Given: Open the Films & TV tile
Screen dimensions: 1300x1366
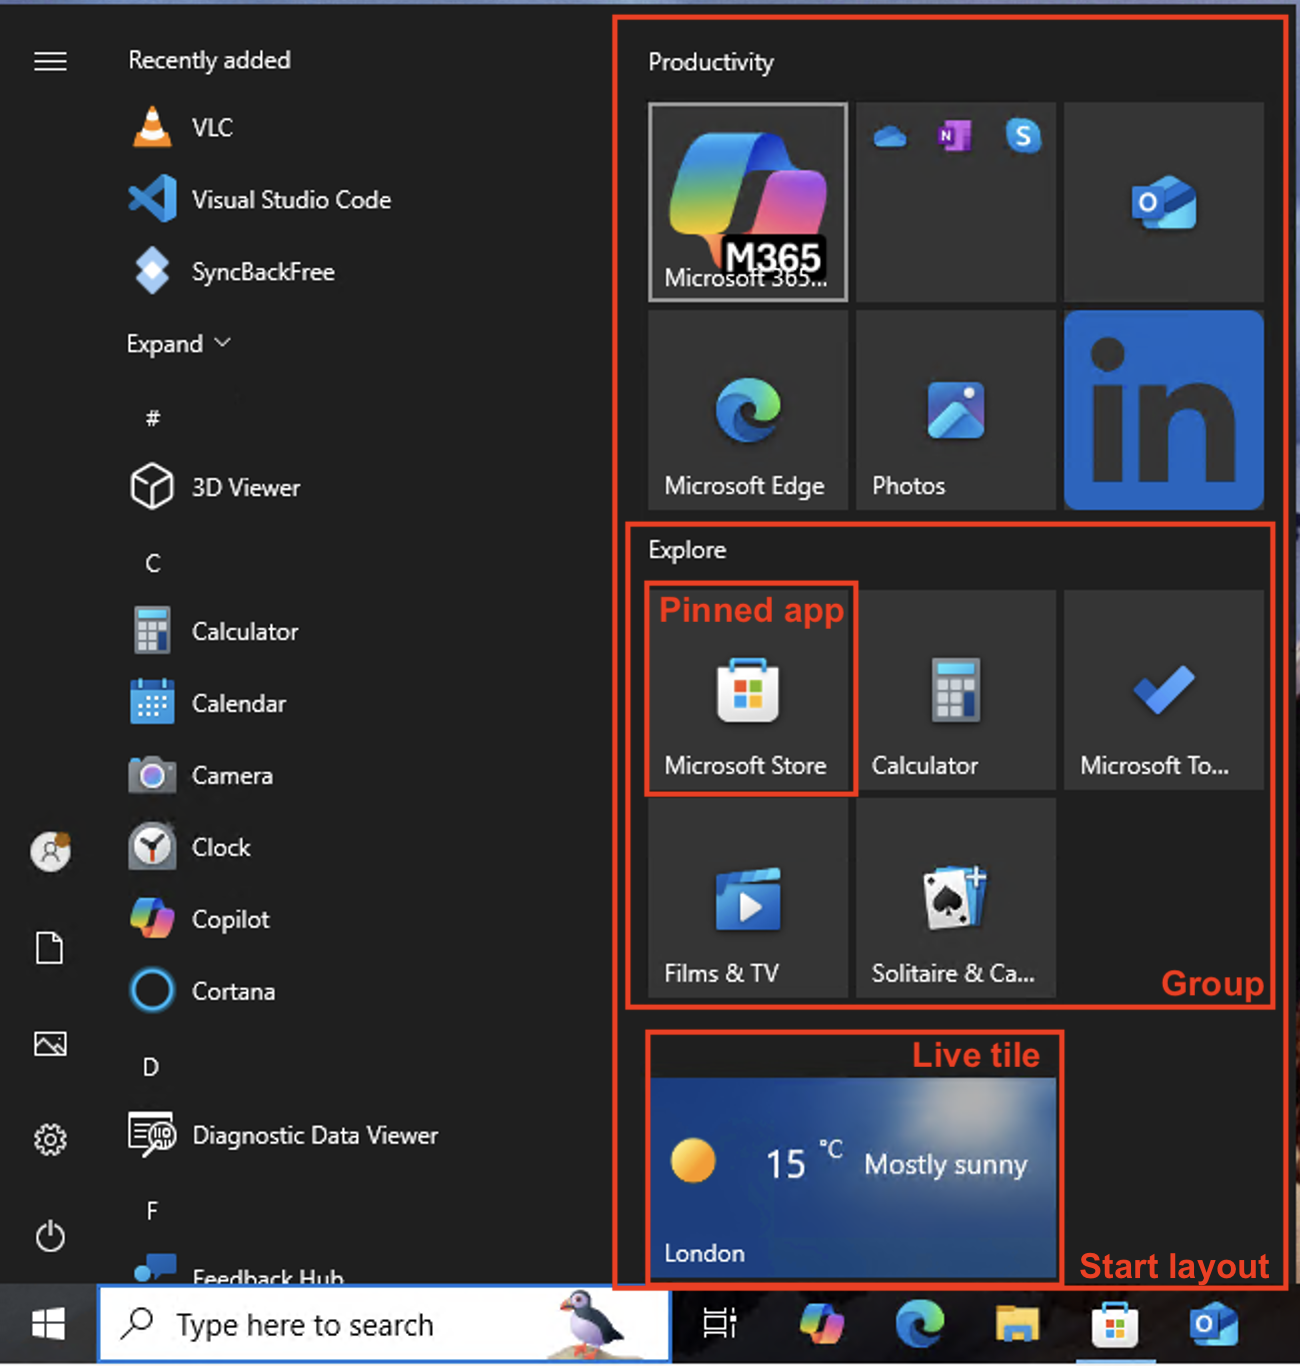Looking at the screenshot, I should 747,898.
